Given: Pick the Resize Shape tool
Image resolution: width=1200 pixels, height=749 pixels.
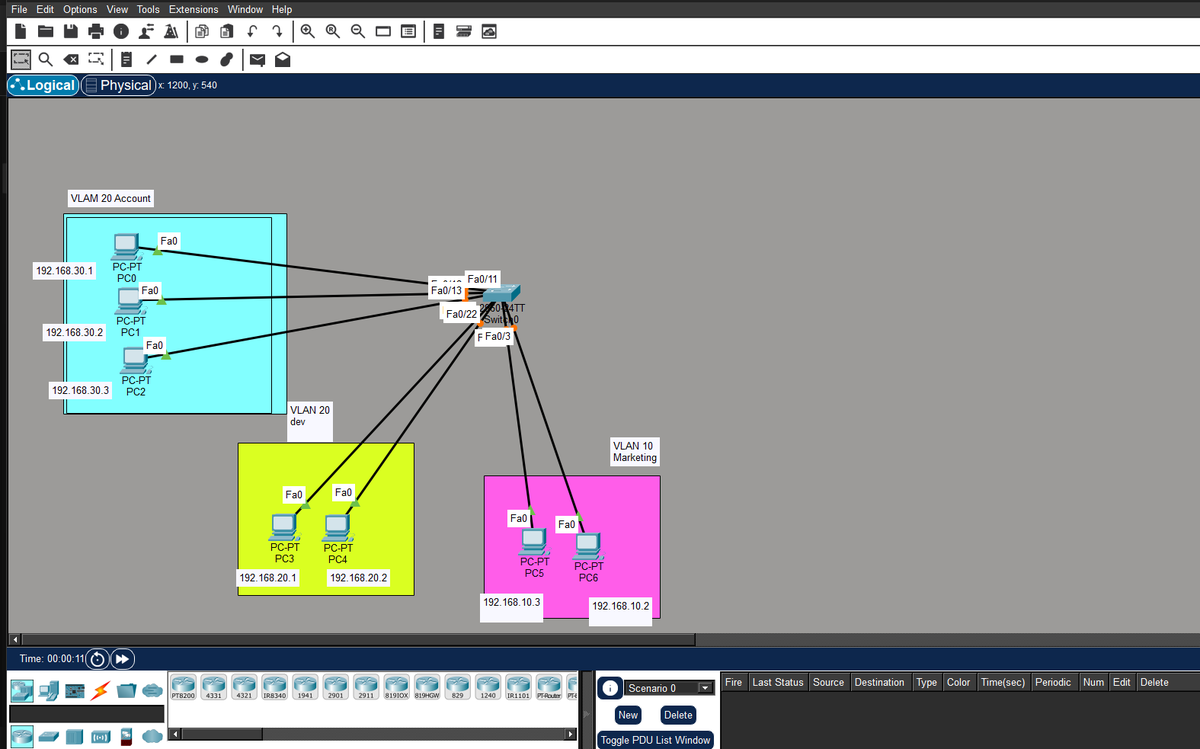Looking at the screenshot, I should click(96, 60).
